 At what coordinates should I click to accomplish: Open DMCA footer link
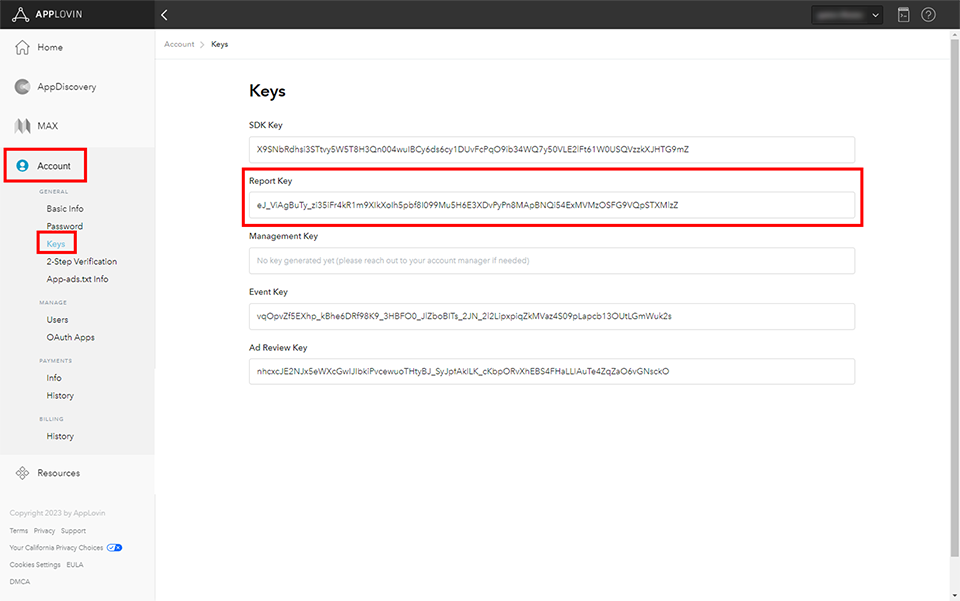20,581
